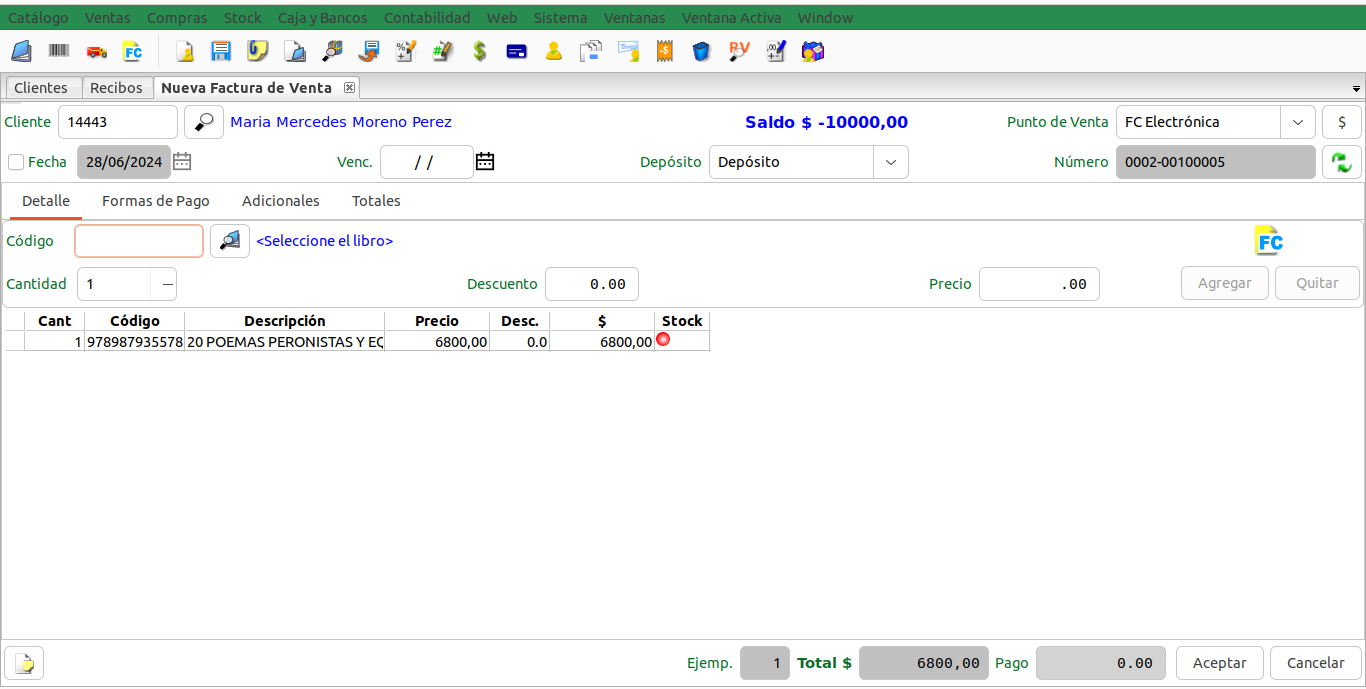Viewport: 1366px width, 689px height.
Task: Click the red delivery truck icon
Action: click(96, 51)
